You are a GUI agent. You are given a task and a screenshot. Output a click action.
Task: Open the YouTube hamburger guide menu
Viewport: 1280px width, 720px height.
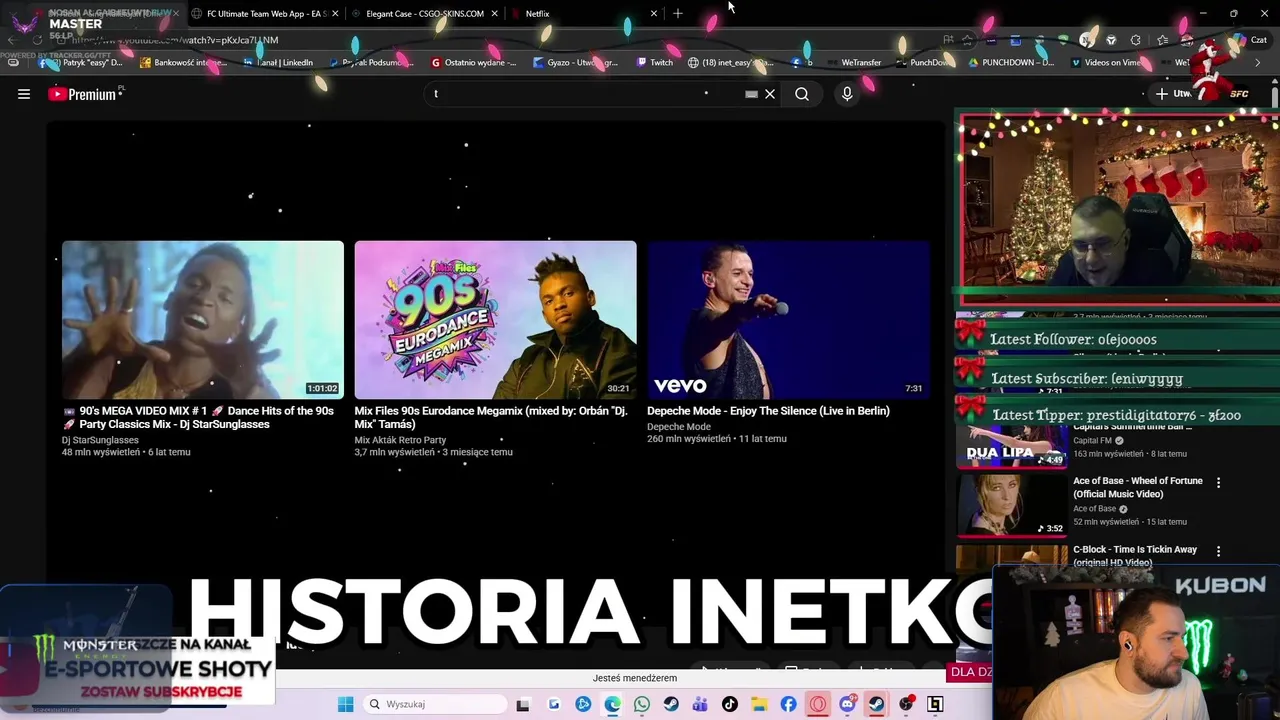(x=24, y=94)
